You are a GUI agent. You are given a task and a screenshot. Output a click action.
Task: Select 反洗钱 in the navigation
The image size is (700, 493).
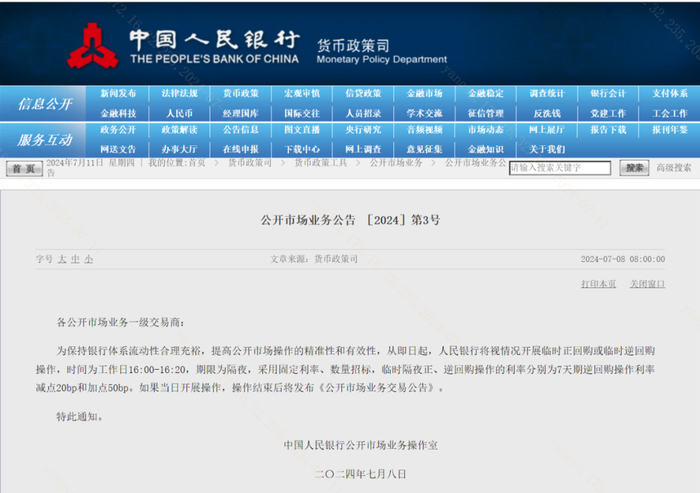547,113
